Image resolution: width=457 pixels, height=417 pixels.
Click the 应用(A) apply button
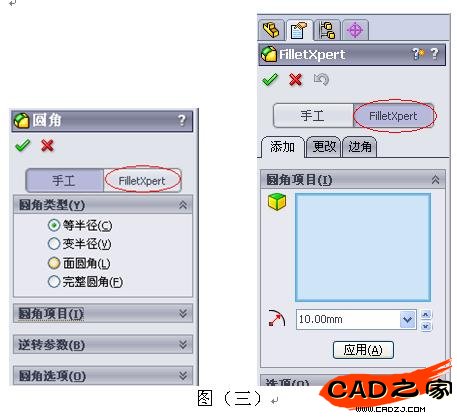coord(363,350)
